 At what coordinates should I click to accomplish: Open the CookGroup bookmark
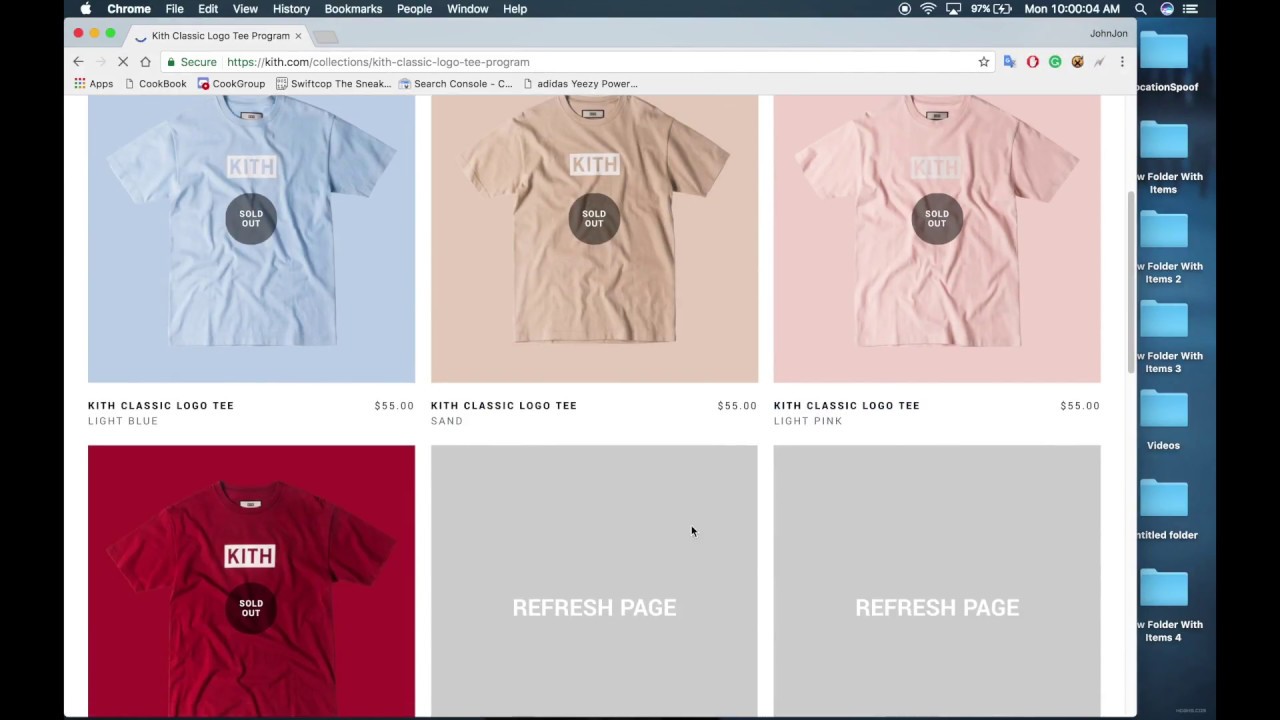[231, 84]
